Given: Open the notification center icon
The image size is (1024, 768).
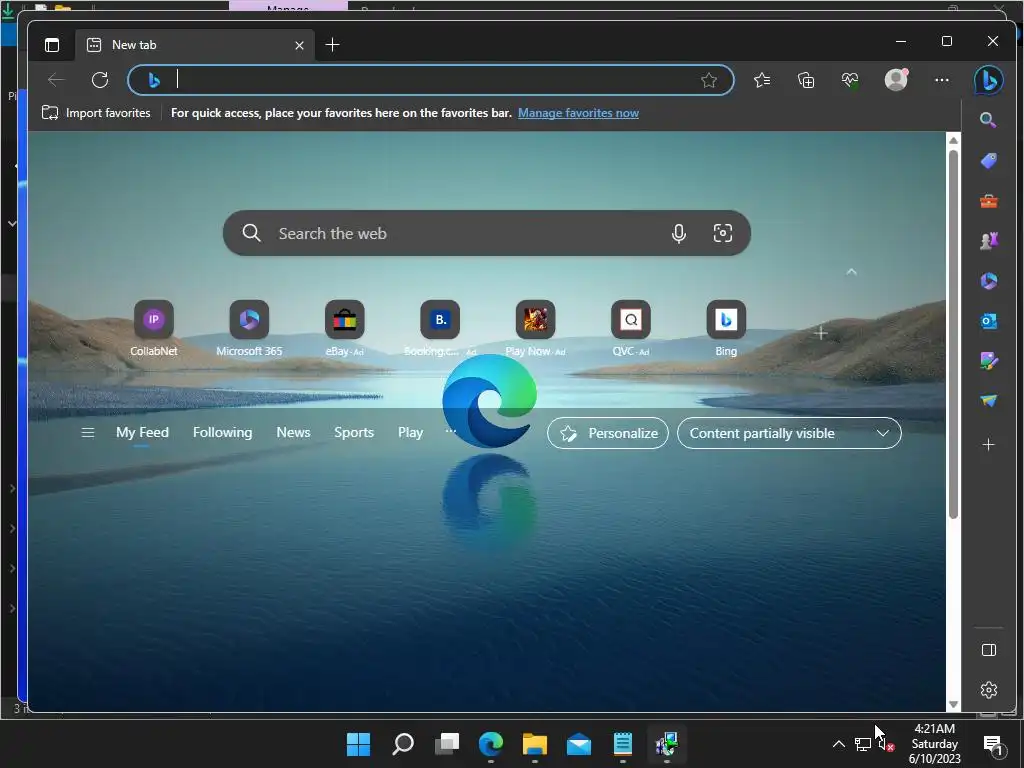Looking at the screenshot, I should pyautogui.click(x=993, y=744).
